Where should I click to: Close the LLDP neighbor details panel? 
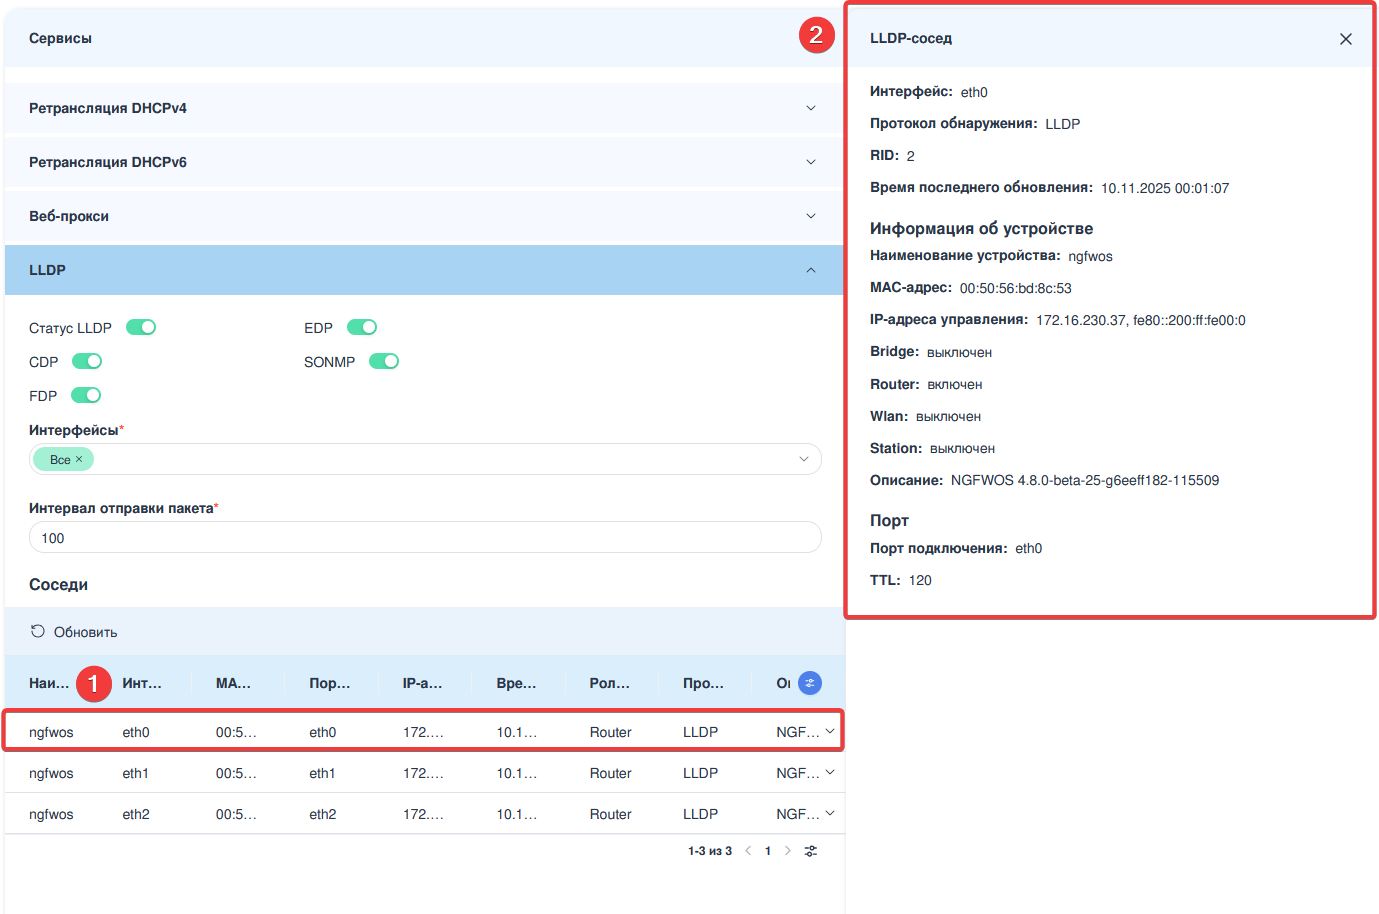click(1345, 39)
